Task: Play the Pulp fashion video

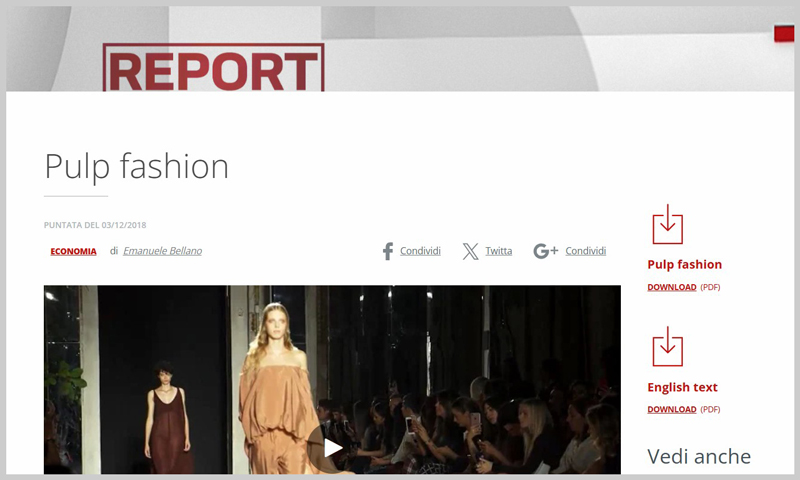Action: click(333, 448)
